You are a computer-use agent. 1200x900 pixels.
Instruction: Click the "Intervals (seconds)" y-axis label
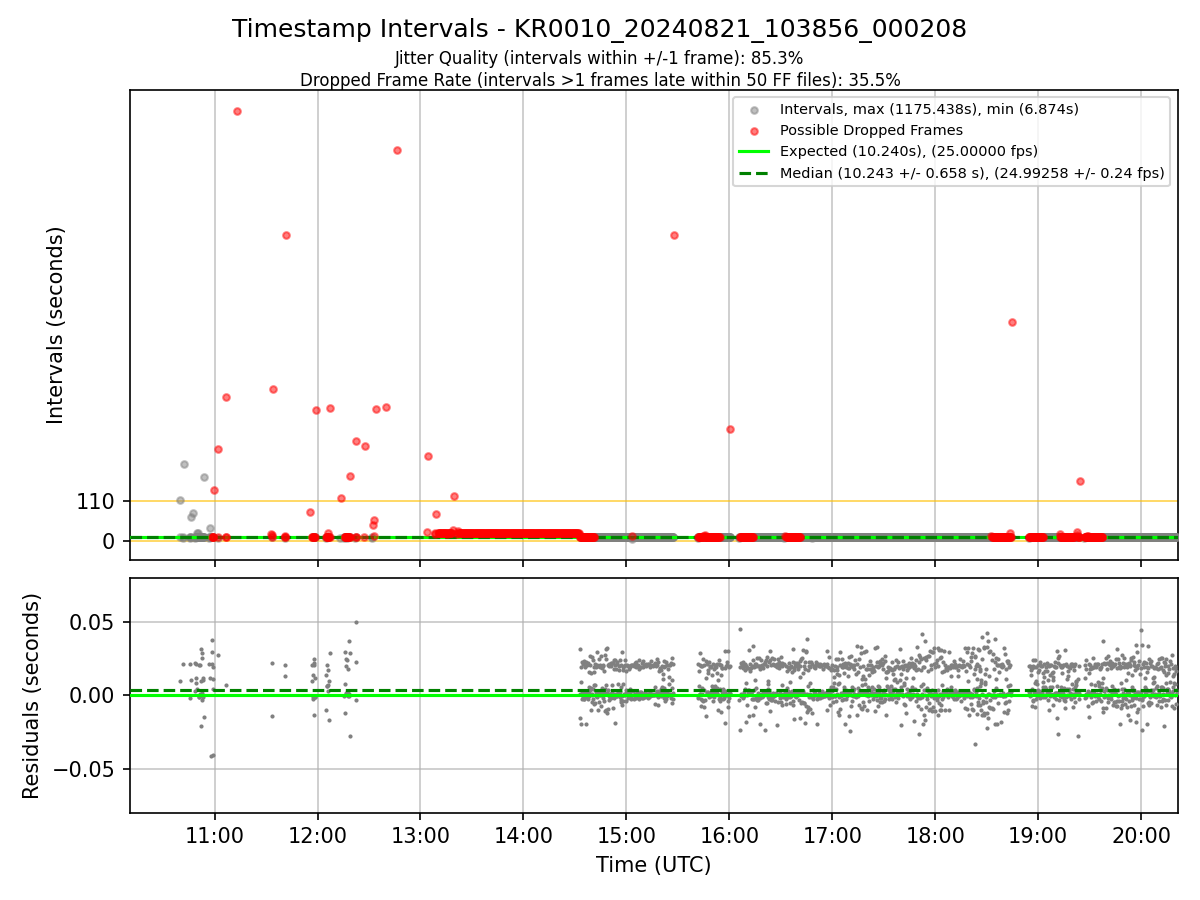pos(56,325)
